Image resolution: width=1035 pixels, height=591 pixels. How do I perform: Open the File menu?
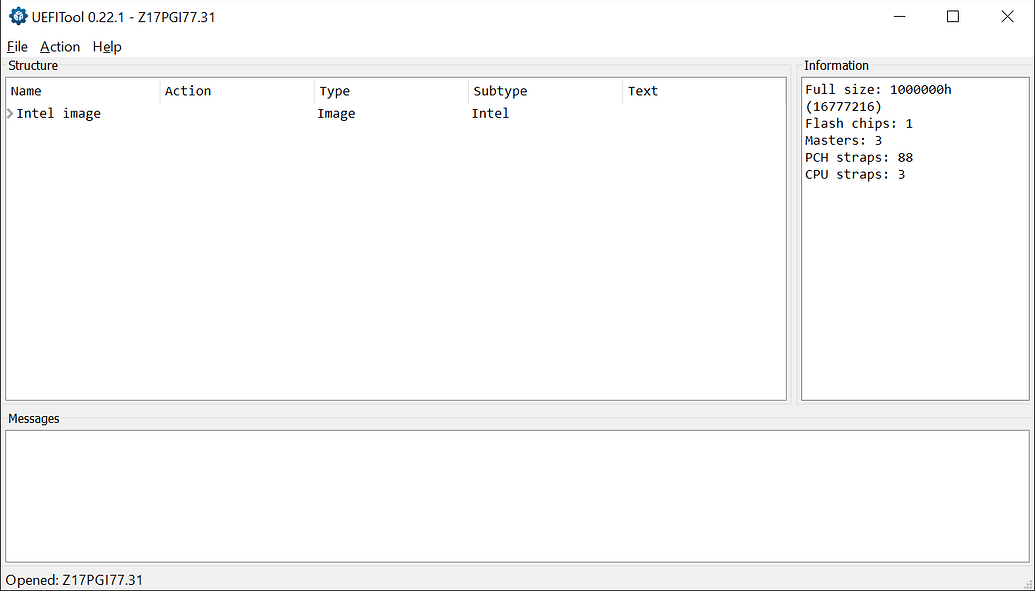[x=17, y=47]
